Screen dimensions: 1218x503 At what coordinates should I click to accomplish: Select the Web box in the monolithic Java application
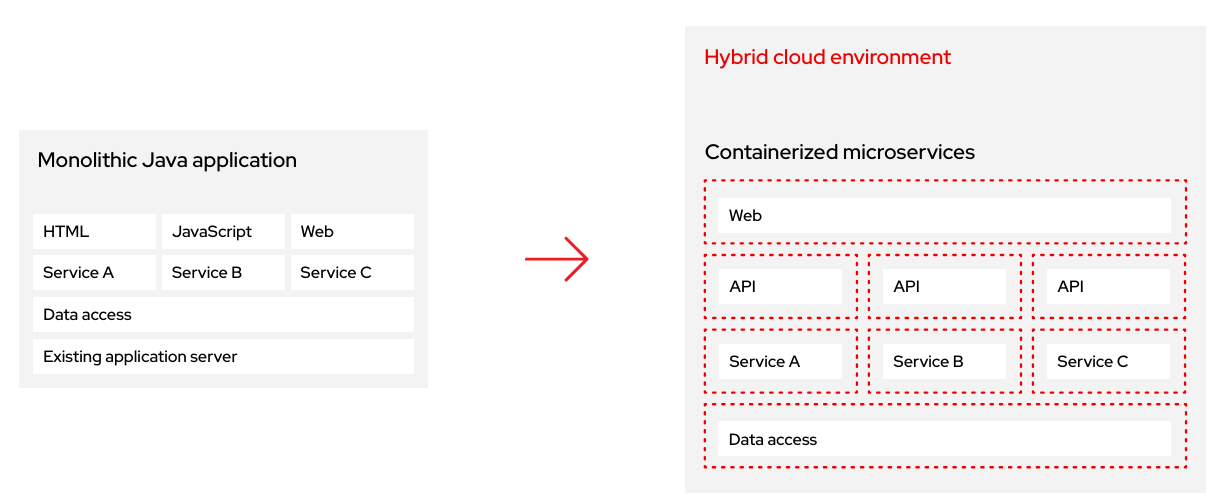coord(352,231)
